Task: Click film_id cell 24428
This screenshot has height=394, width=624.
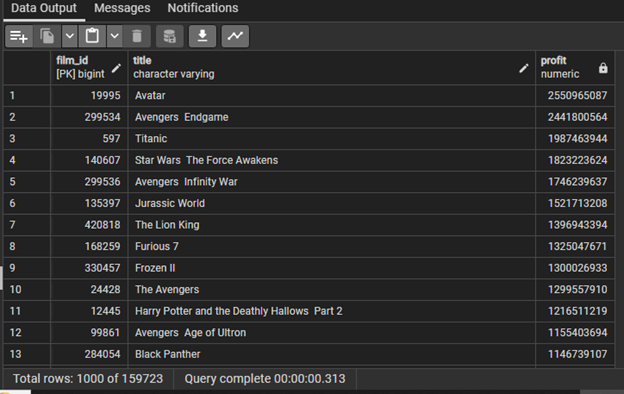Action: coord(89,289)
